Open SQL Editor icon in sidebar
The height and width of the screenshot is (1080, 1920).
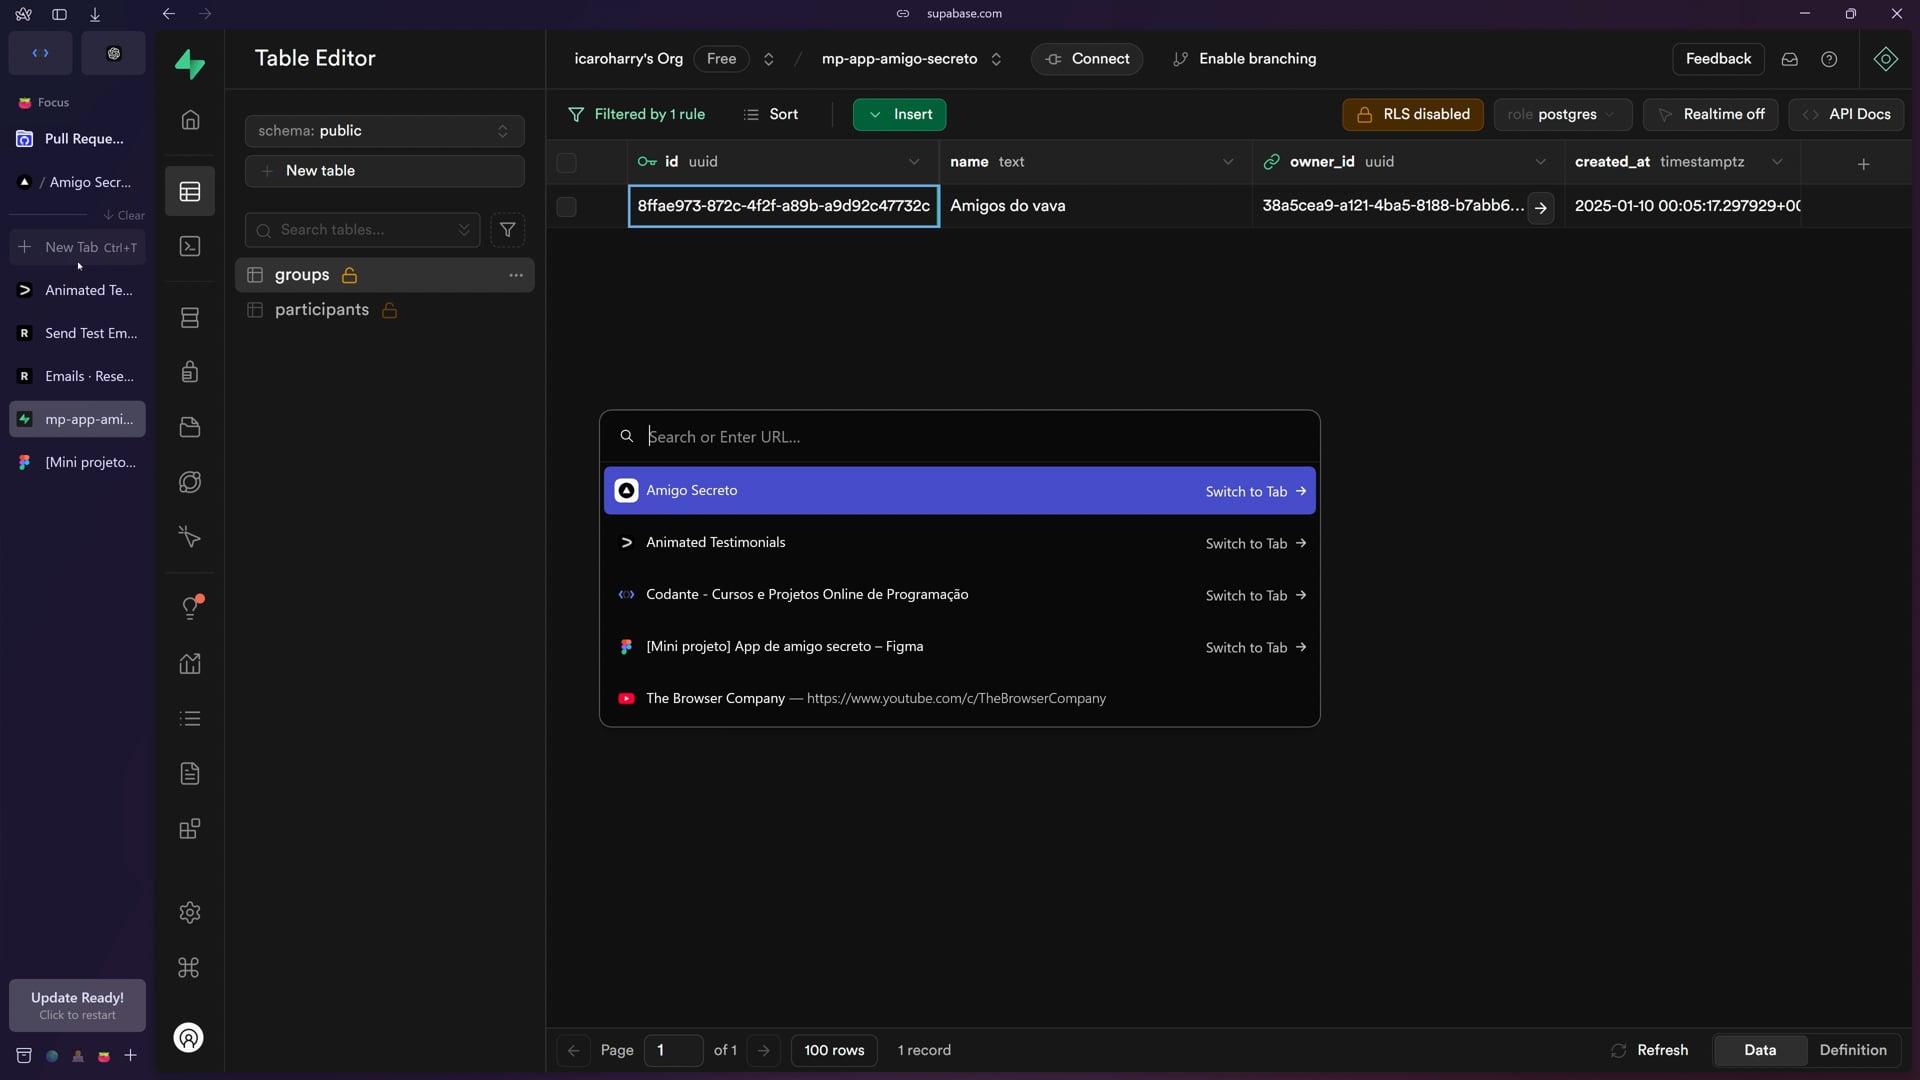[190, 246]
